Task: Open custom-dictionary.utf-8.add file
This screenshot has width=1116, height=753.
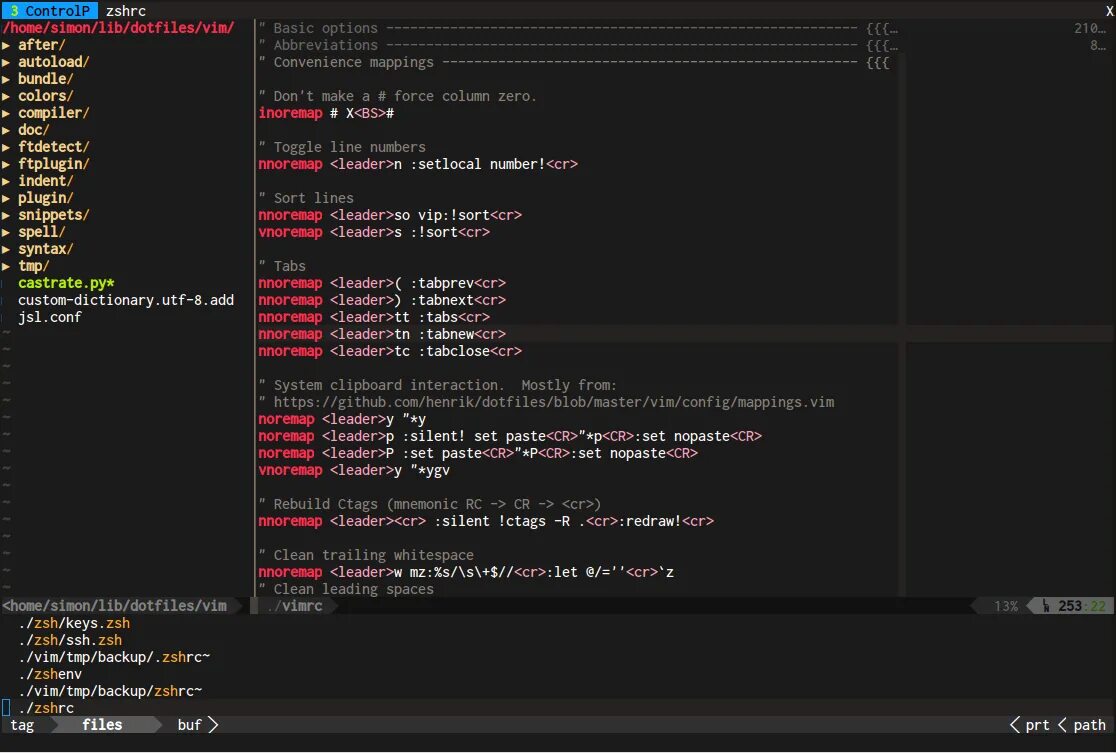Action: pyautogui.click(x=126, y=300)
